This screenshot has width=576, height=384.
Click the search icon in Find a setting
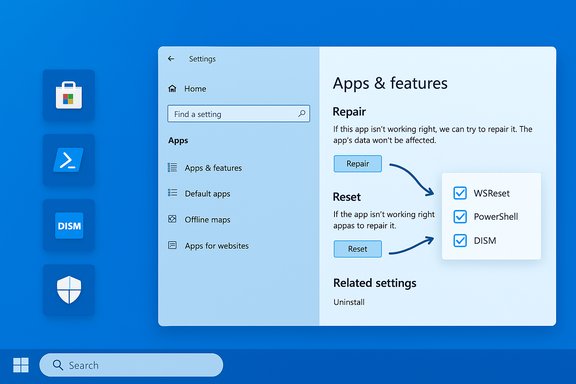tap(302, 114)
